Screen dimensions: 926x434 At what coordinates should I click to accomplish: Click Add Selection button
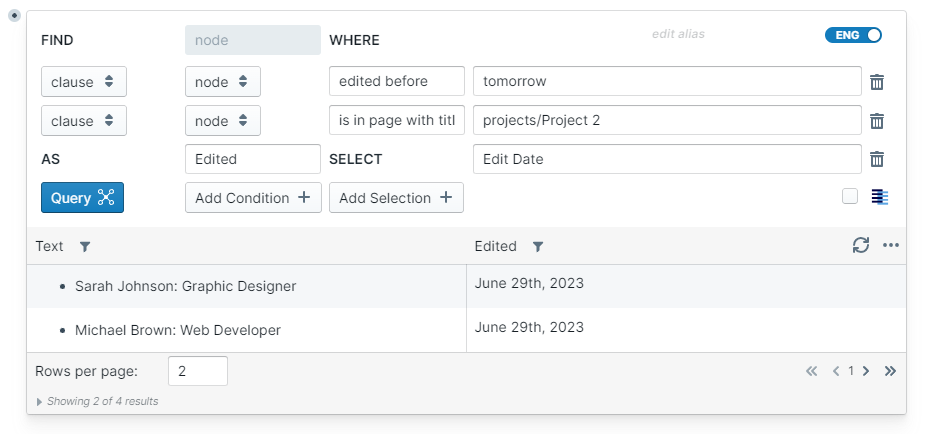(x=396, y=198)
